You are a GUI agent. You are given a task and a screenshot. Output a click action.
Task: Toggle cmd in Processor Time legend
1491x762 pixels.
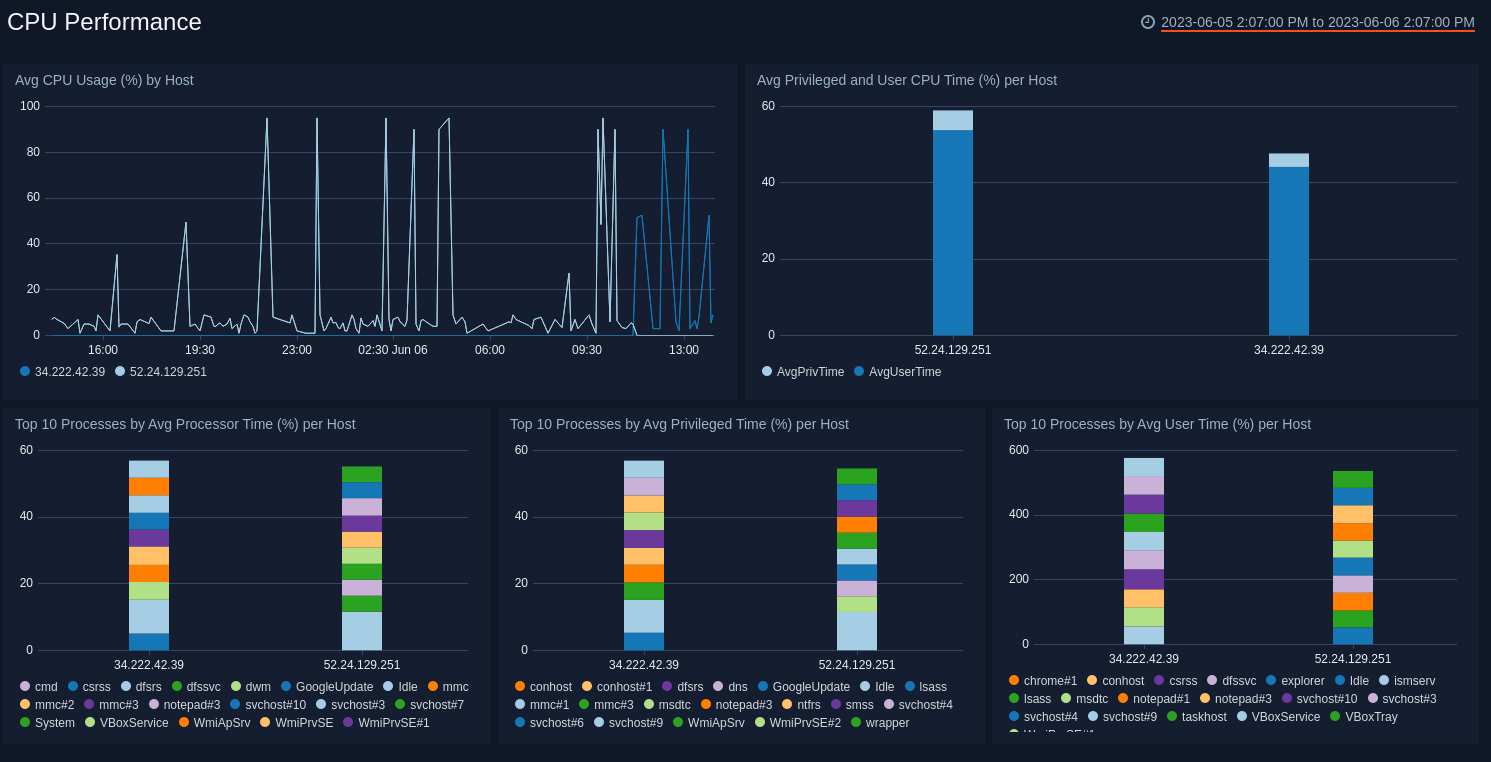39,687
